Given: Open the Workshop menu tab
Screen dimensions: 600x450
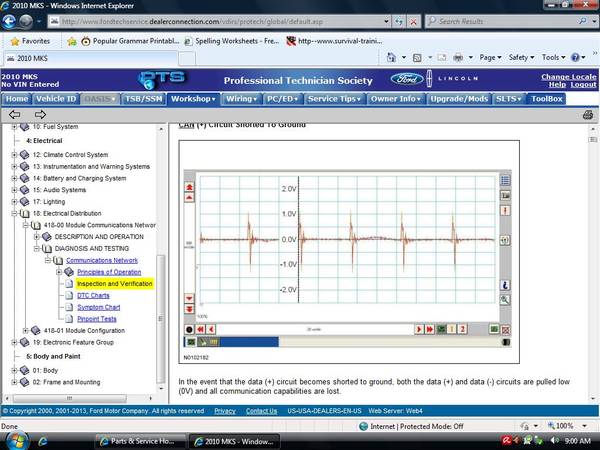Looking at the screenshot, I should click(x=193, y=99).
